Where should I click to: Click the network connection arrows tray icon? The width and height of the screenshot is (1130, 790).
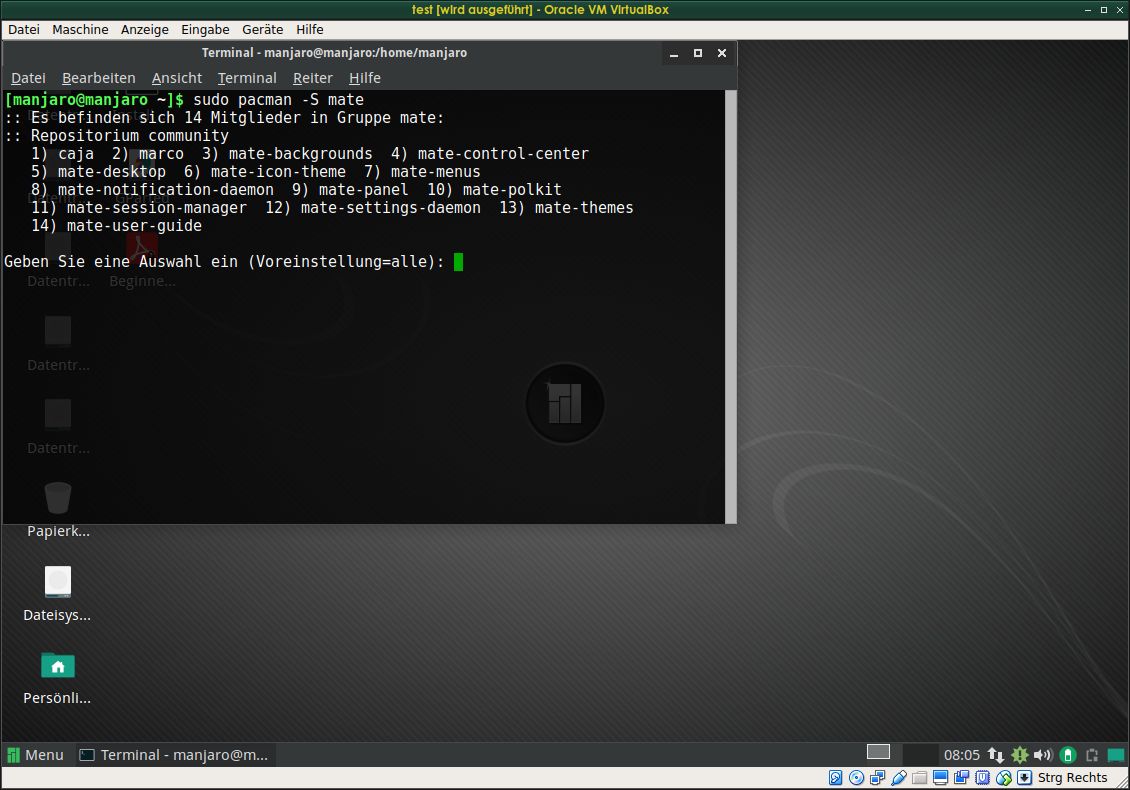click(x=996, y=755)
